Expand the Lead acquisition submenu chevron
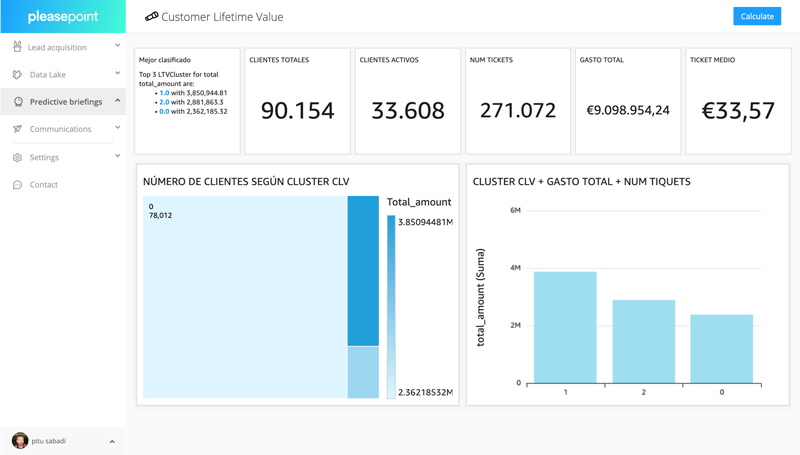800x455 pixels. (x=117, y=46)
